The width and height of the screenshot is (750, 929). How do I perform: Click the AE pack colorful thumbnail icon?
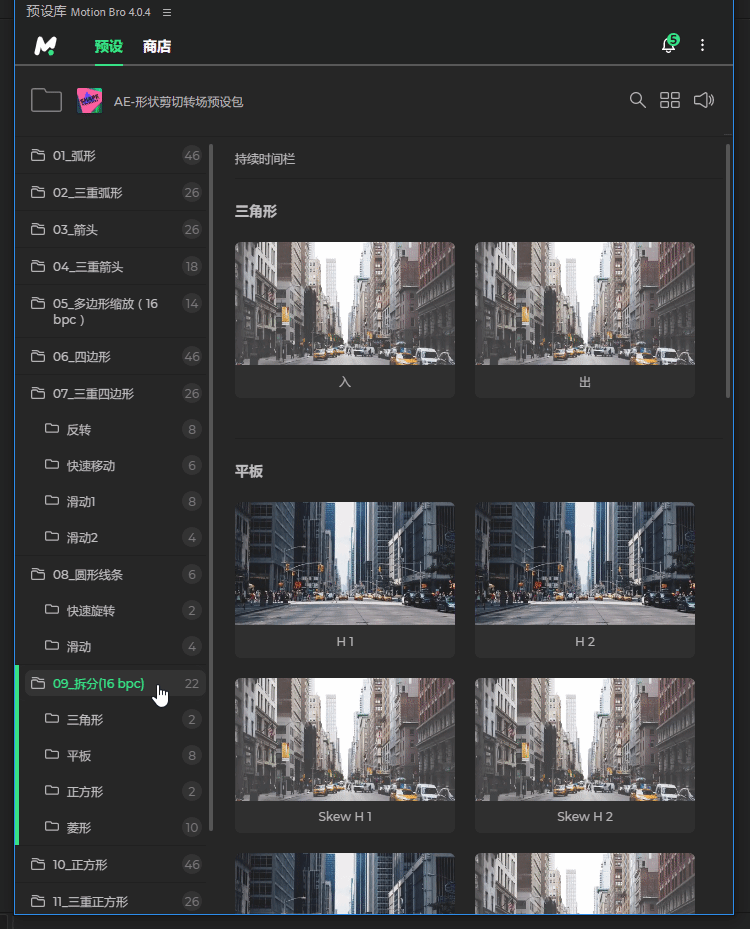(89, 101)
